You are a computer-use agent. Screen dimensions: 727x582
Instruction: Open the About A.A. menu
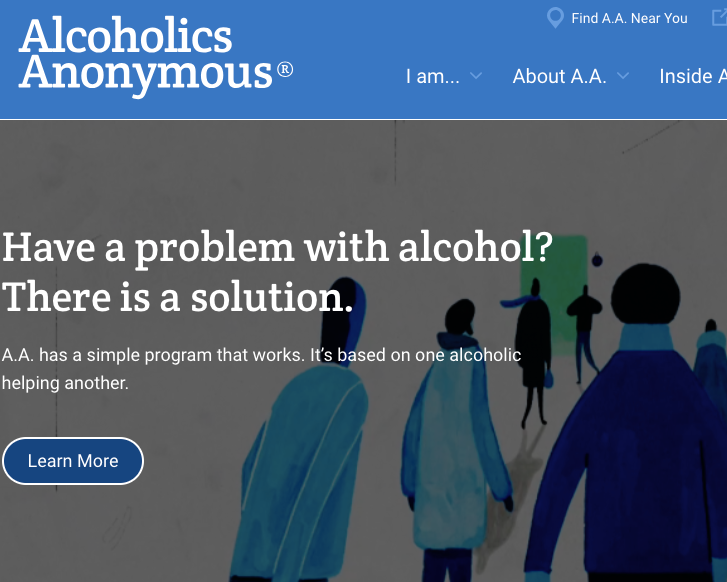(x=560, y=77)
